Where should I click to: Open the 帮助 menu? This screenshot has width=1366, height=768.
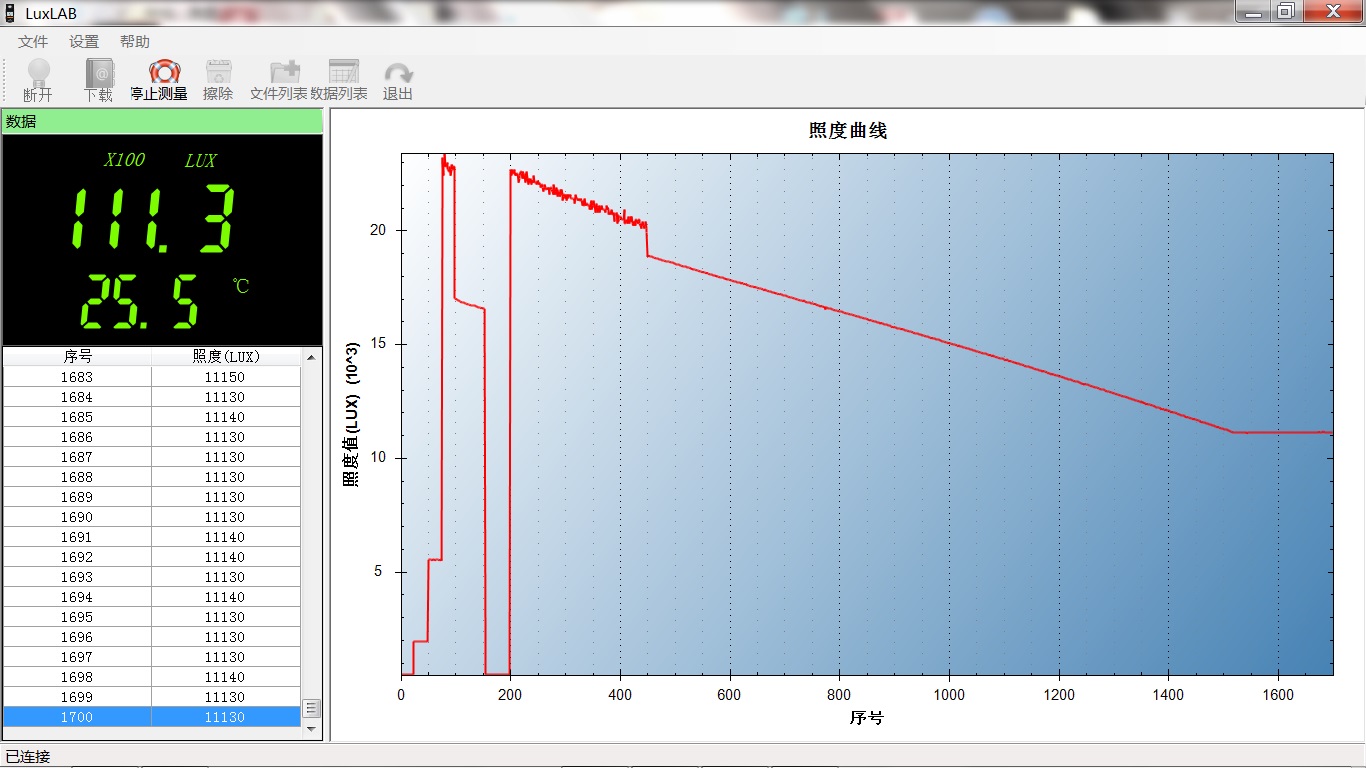(134, 42)
